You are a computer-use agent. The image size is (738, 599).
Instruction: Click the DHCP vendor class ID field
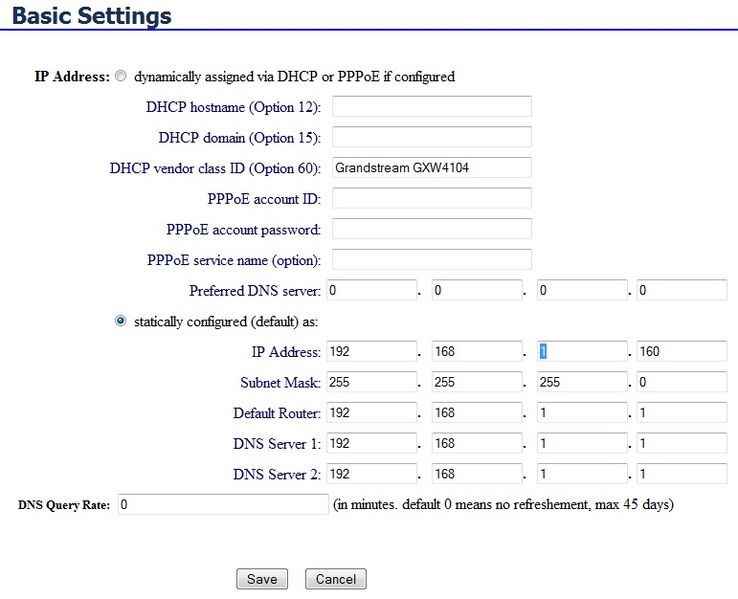click(431, 168)
